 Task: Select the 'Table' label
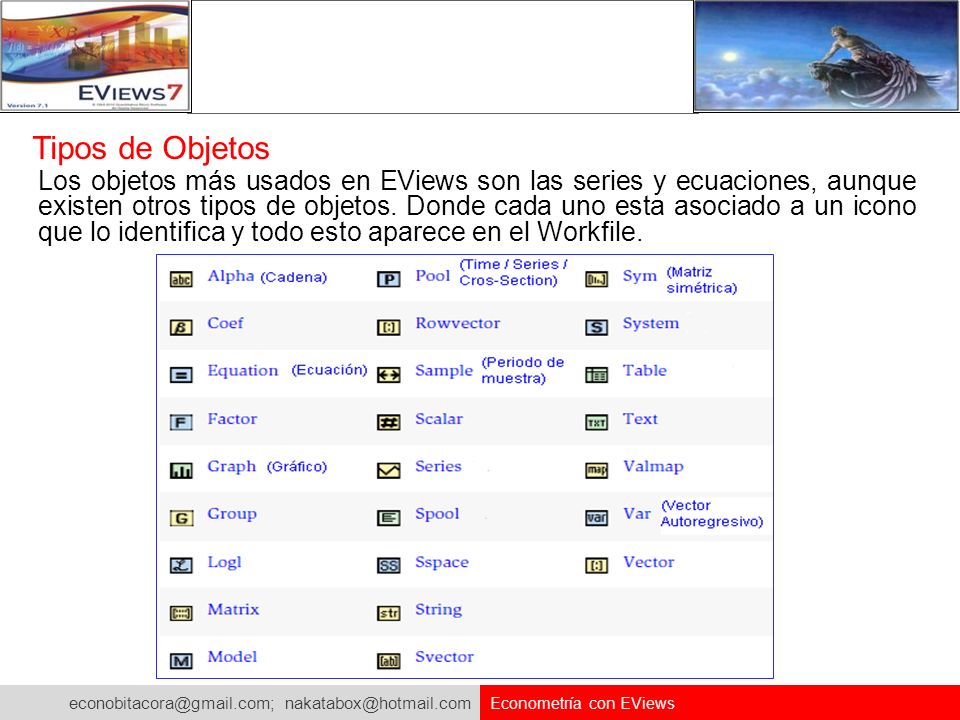pos(645,370)
